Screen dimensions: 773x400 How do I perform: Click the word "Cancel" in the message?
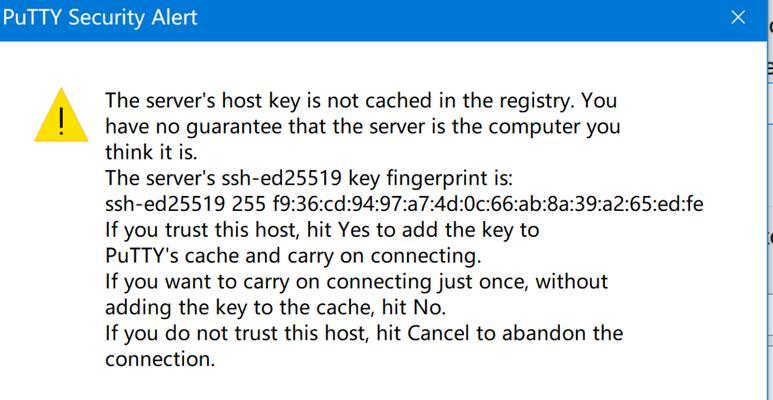pos(439,333)
